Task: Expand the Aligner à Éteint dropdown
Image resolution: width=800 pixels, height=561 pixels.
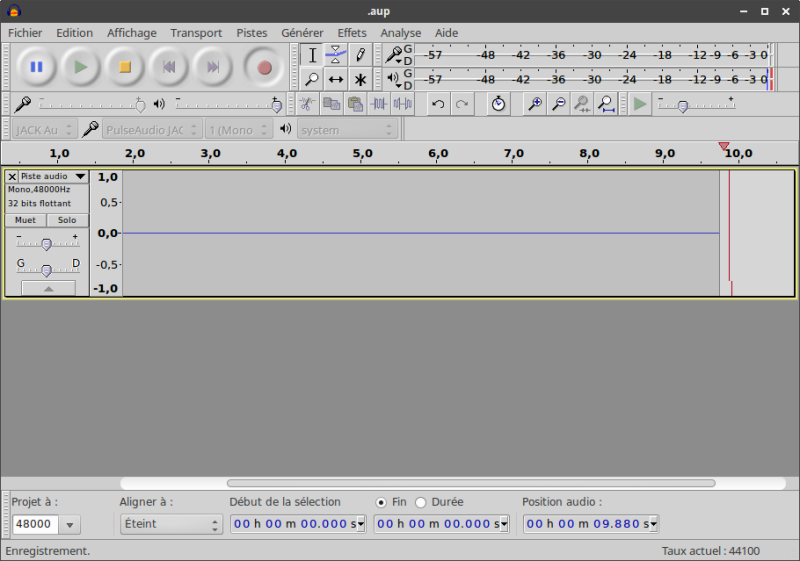Action: [170, 524]
